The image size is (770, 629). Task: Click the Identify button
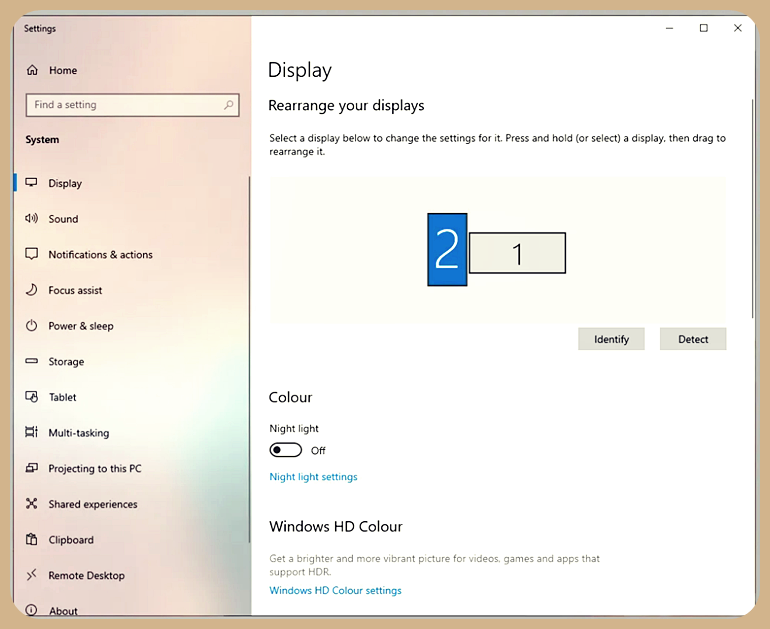click(611, 339)
